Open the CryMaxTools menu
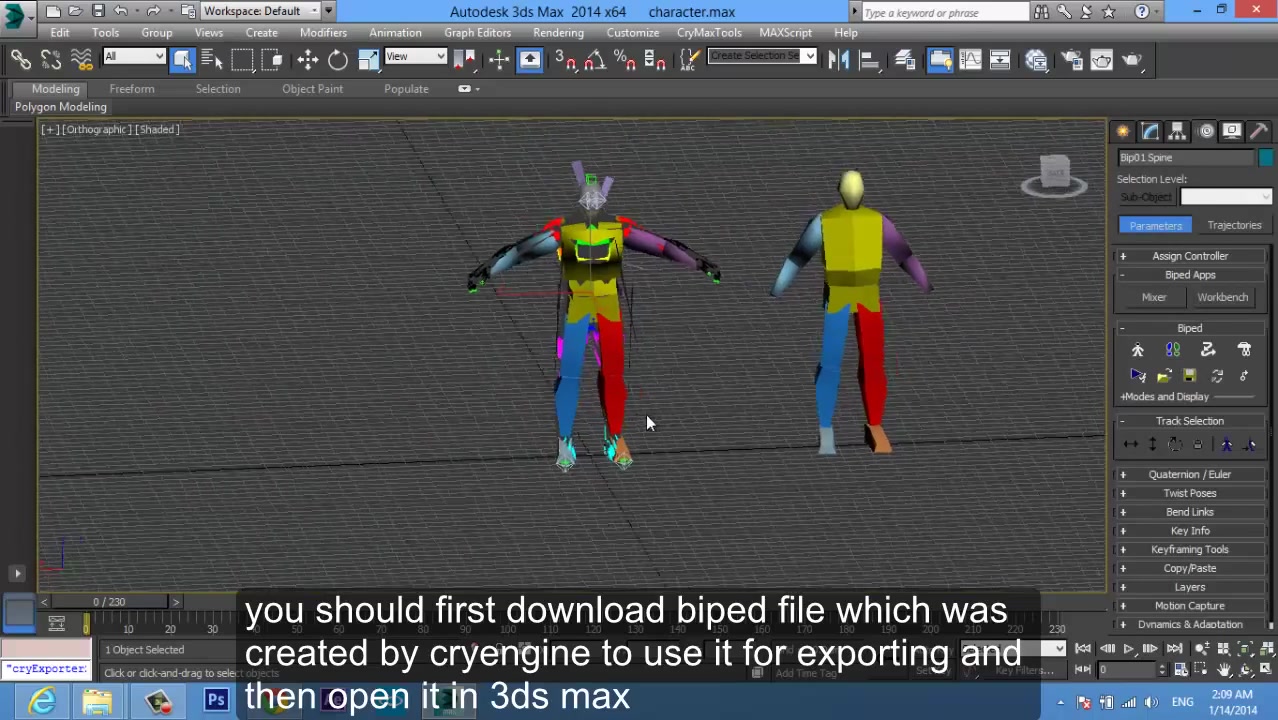1278x720 pixels. pos(708,32)
